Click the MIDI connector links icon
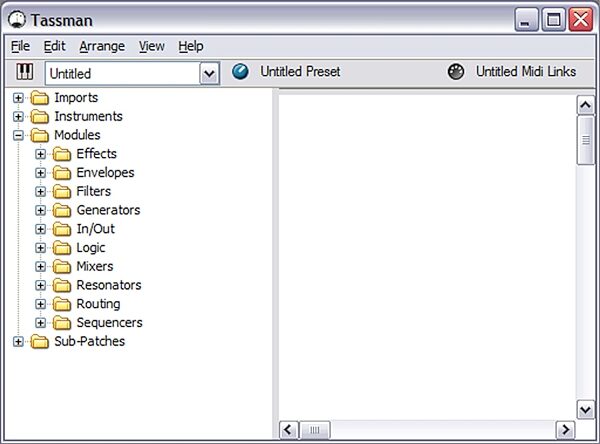The width and height of the screenshot is (600, 444). pyautogui.click(x=456, y=72)
